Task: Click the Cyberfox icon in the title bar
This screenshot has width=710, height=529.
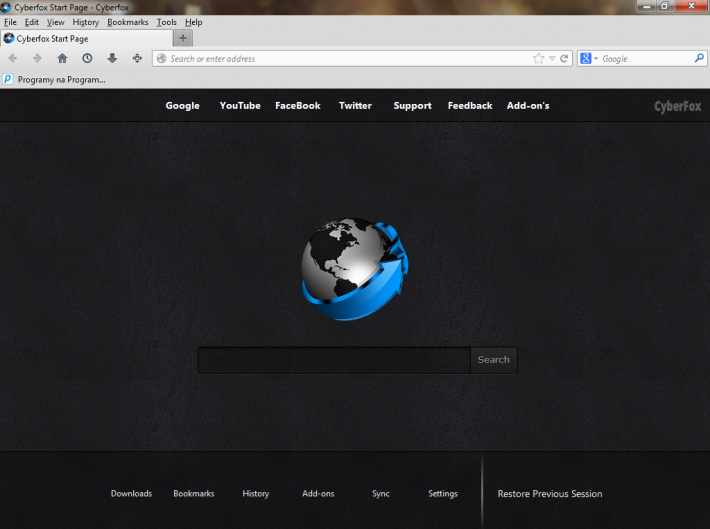Action: pyautogui.click(x=5, y=7)
